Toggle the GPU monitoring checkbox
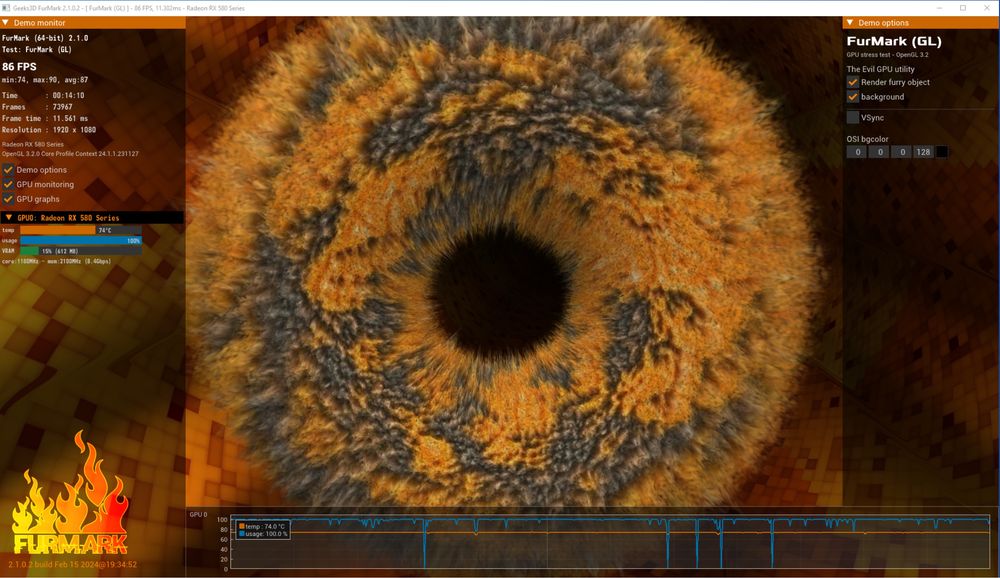Image resolution: width=1000 pixels, height=578 pixels. click(x=8, y=184)
